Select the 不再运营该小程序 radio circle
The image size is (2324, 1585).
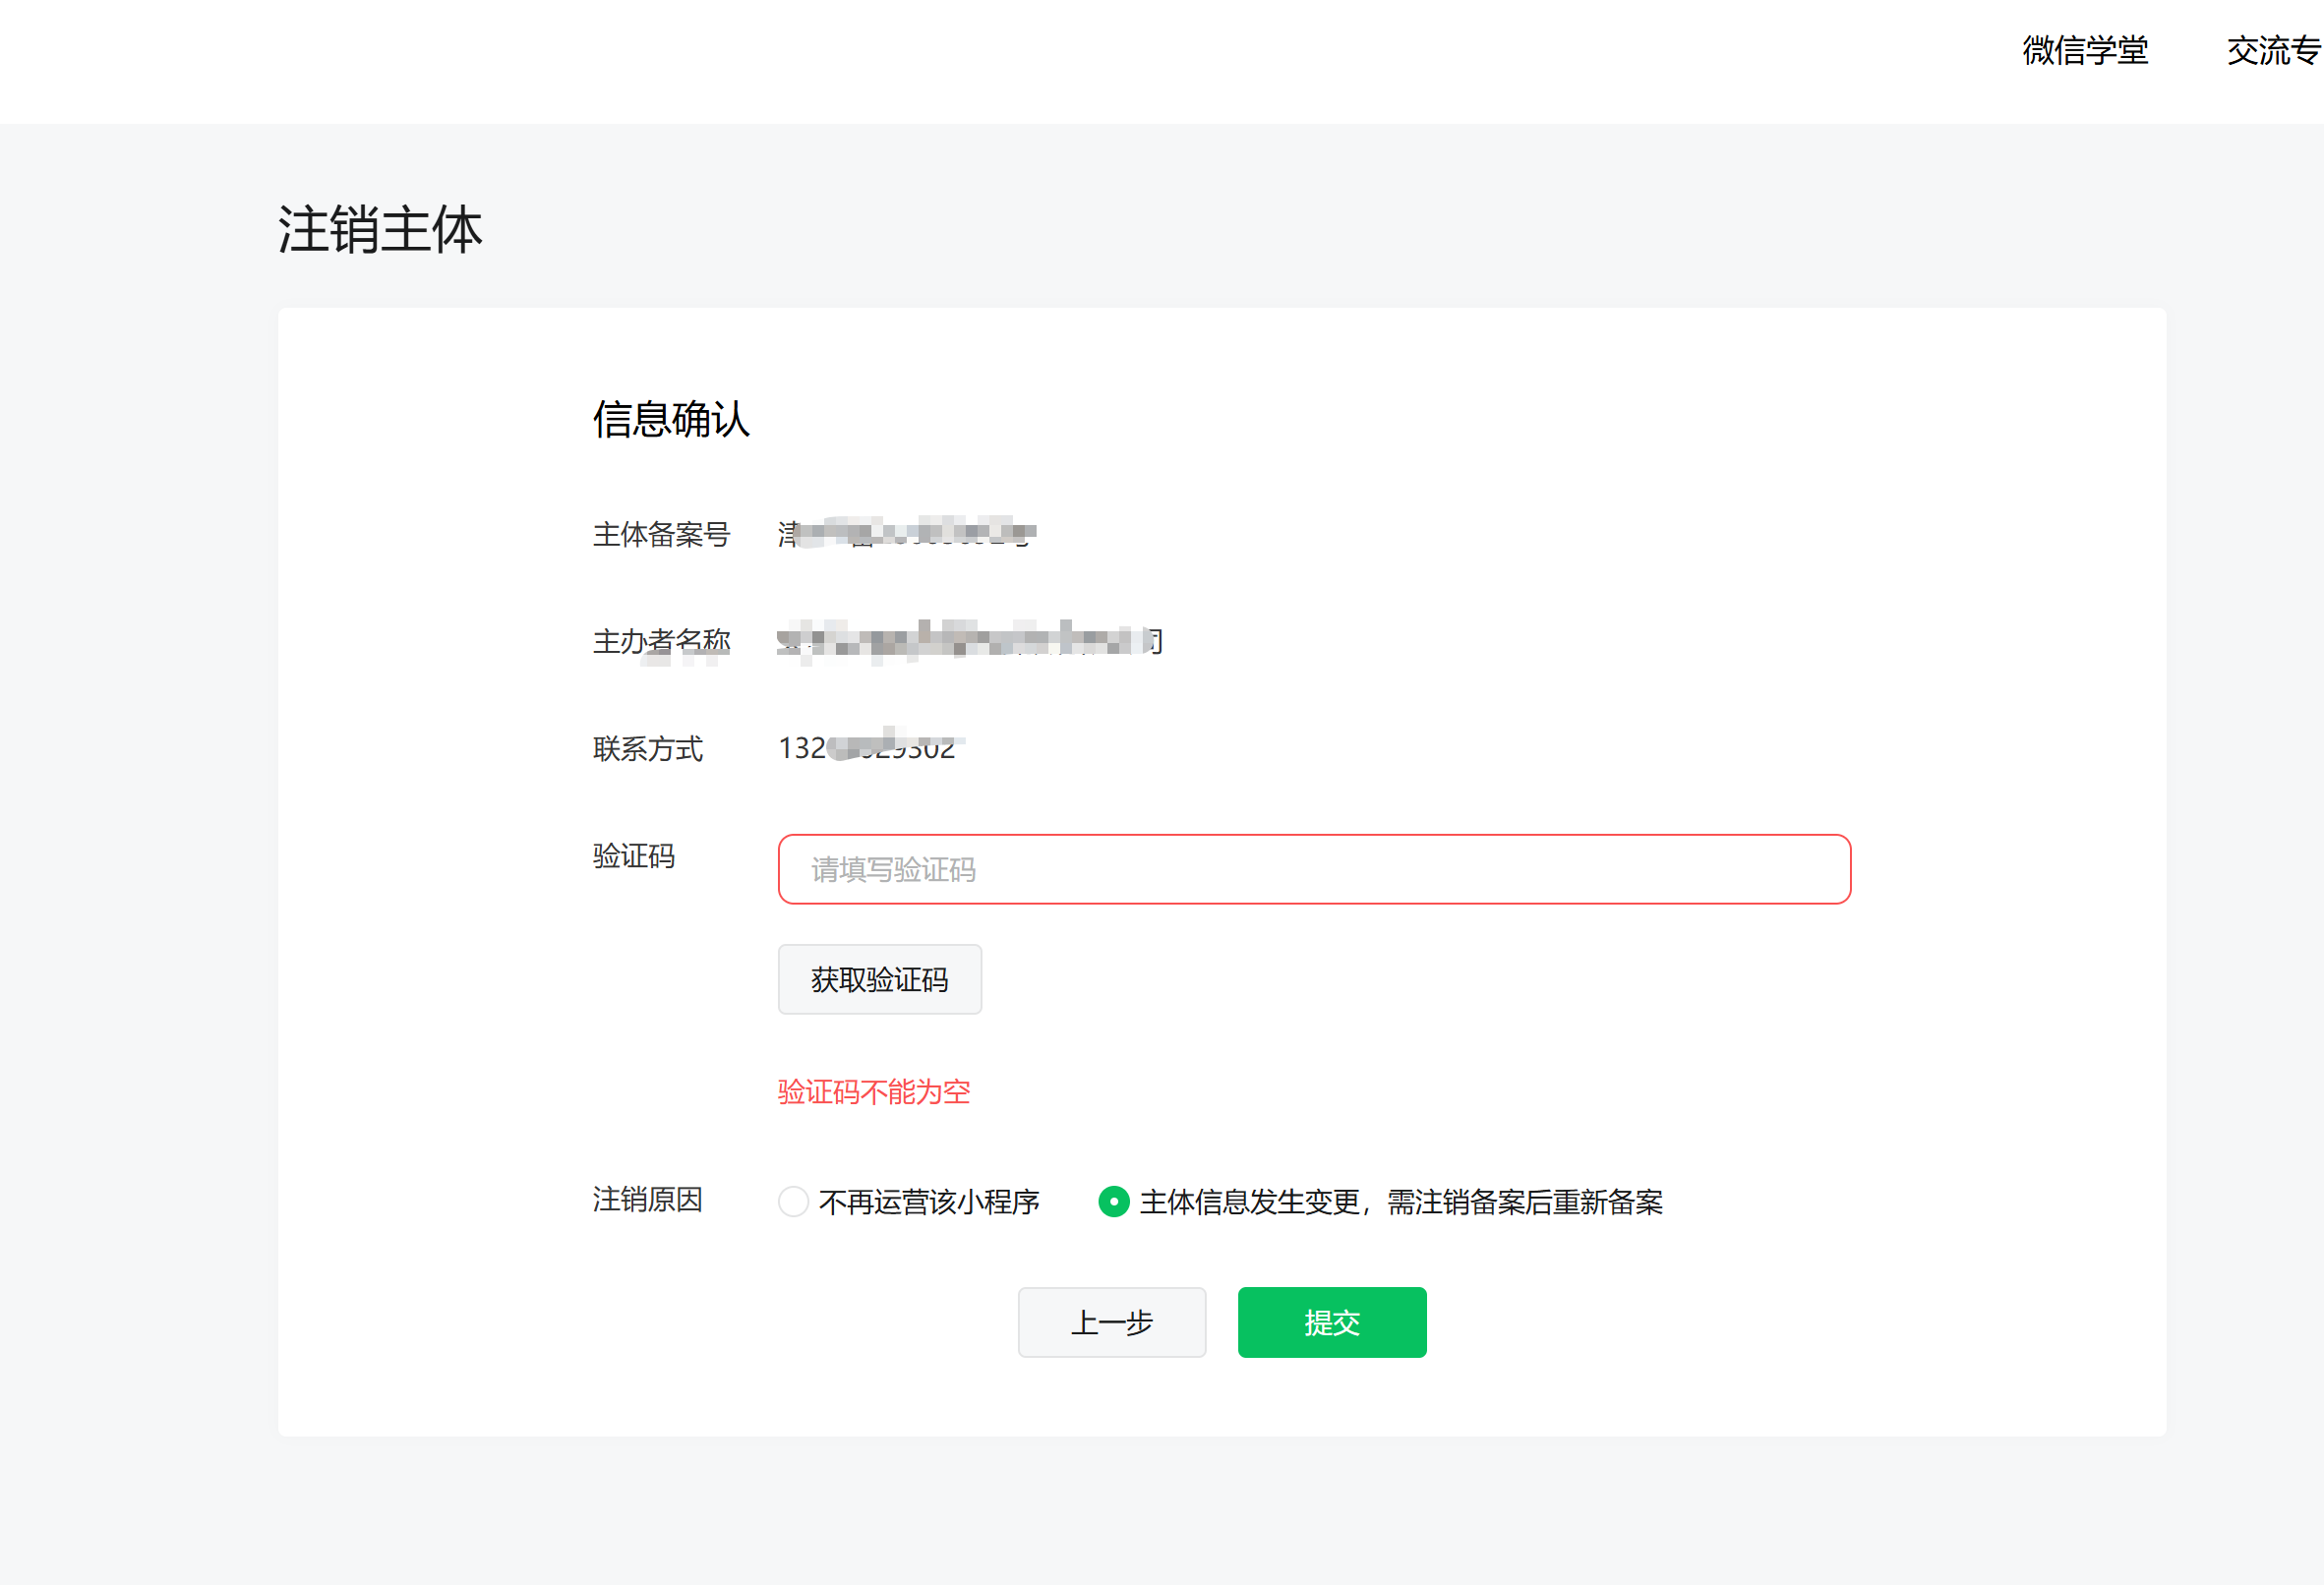[x=793, y=1201]
